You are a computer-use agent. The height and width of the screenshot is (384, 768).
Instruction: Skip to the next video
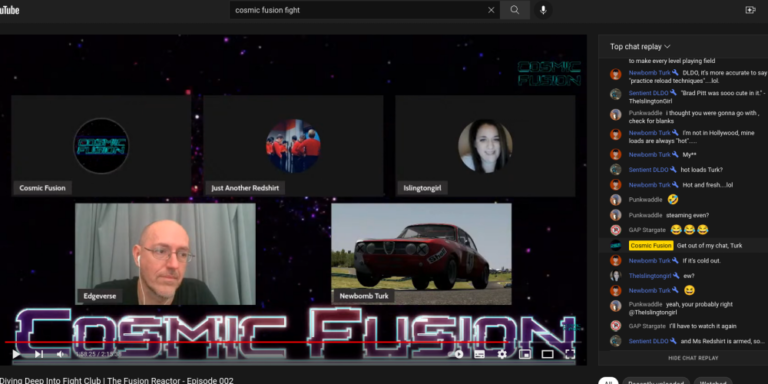pyautogui.click(x=39, y=354)
